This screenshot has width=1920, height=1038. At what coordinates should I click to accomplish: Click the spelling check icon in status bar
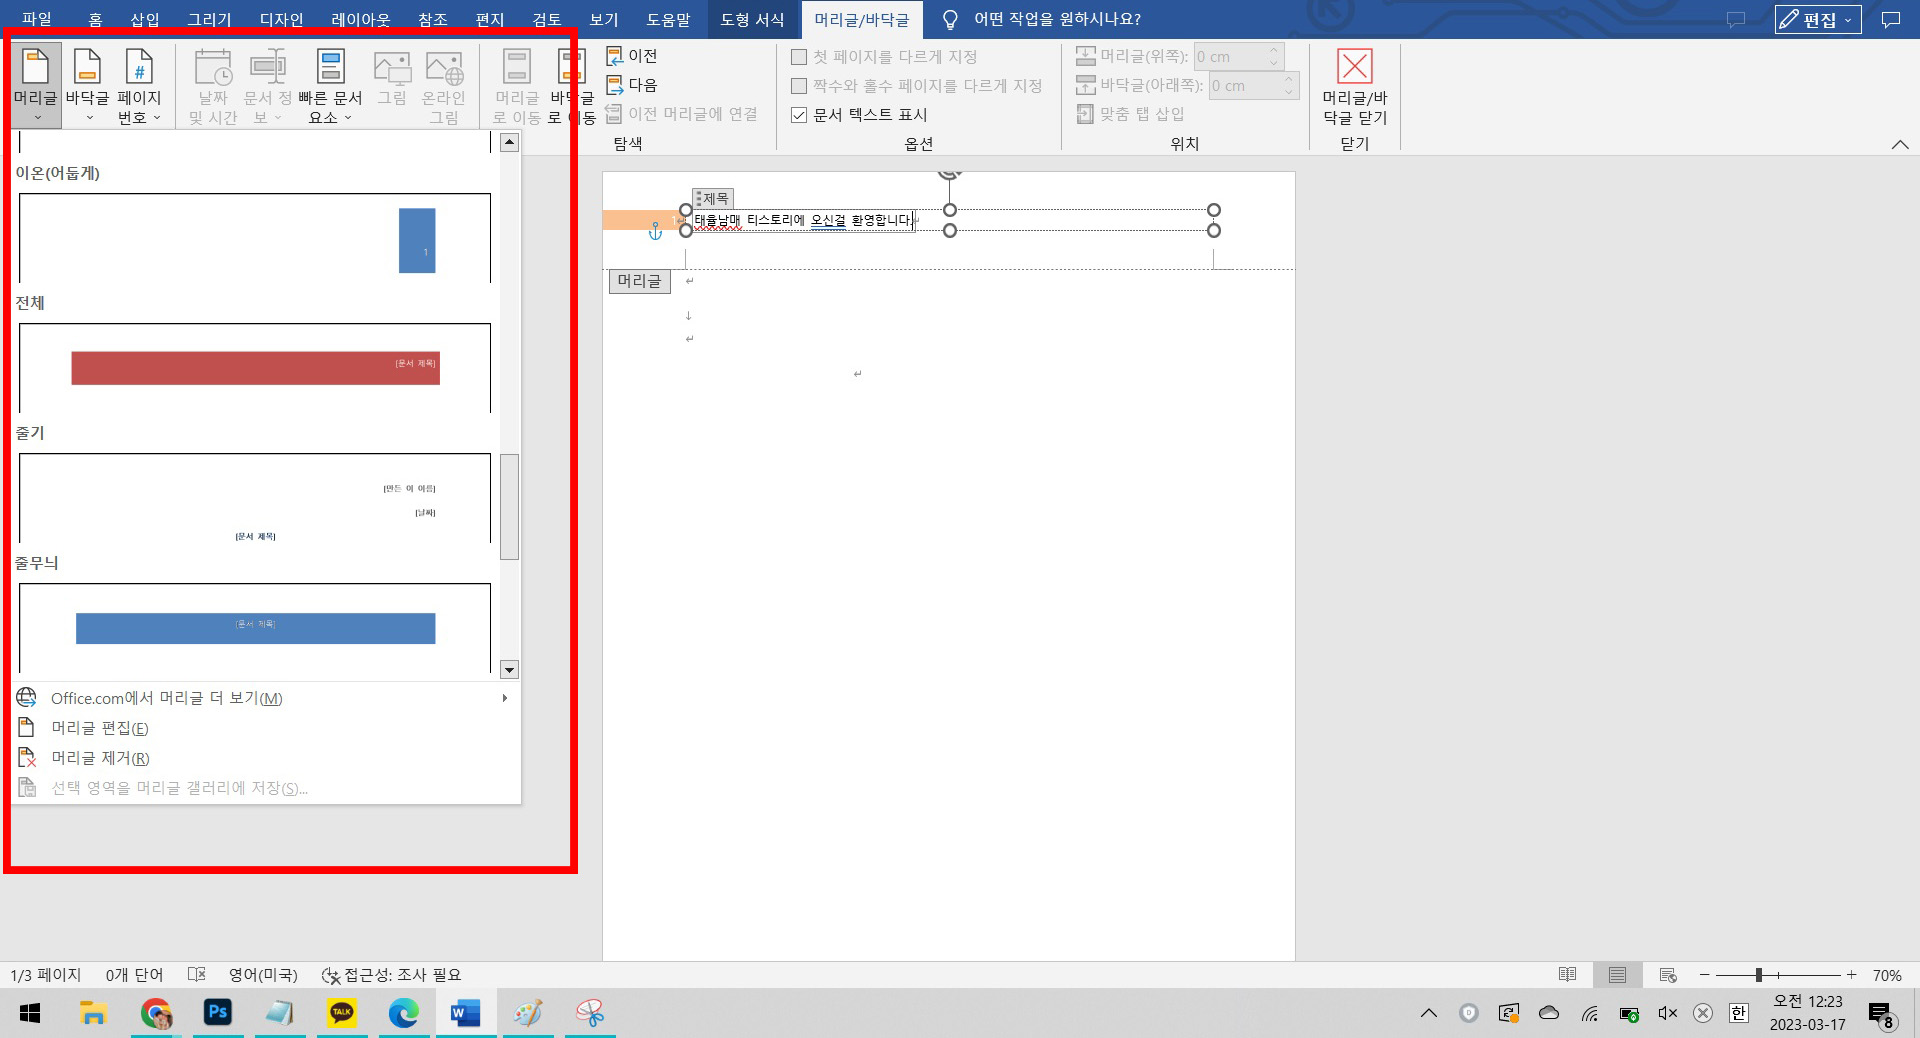point(197,975)
